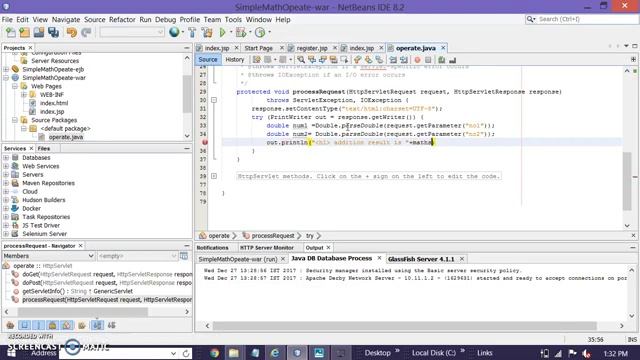Open the Navigate menu
The height and width of the screenshot is (360, 640).
coord(66,20)
